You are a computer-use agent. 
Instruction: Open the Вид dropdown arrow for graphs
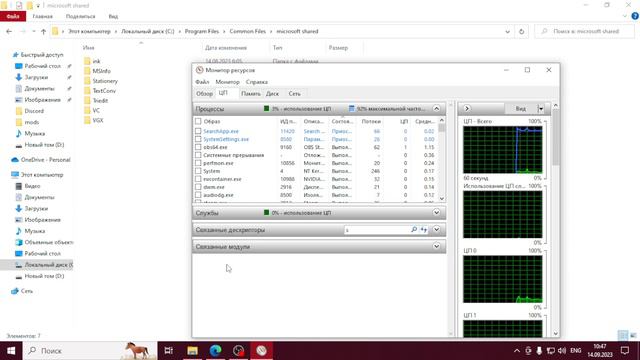click(541, 109)
